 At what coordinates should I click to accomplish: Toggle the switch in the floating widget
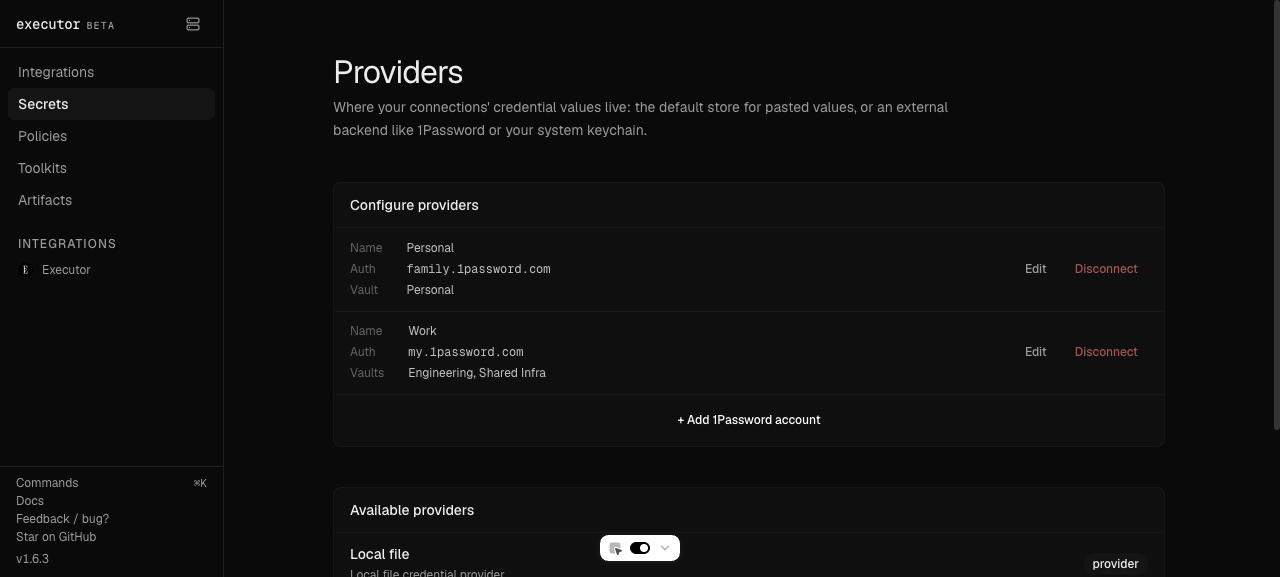(640, 548)
